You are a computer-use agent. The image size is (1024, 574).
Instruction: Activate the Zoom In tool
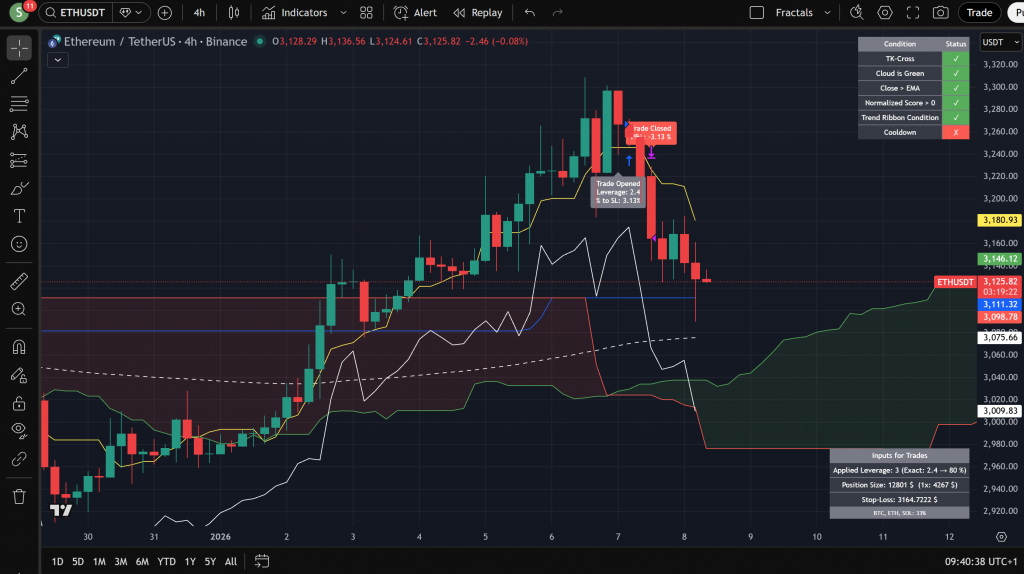point(19,309)
